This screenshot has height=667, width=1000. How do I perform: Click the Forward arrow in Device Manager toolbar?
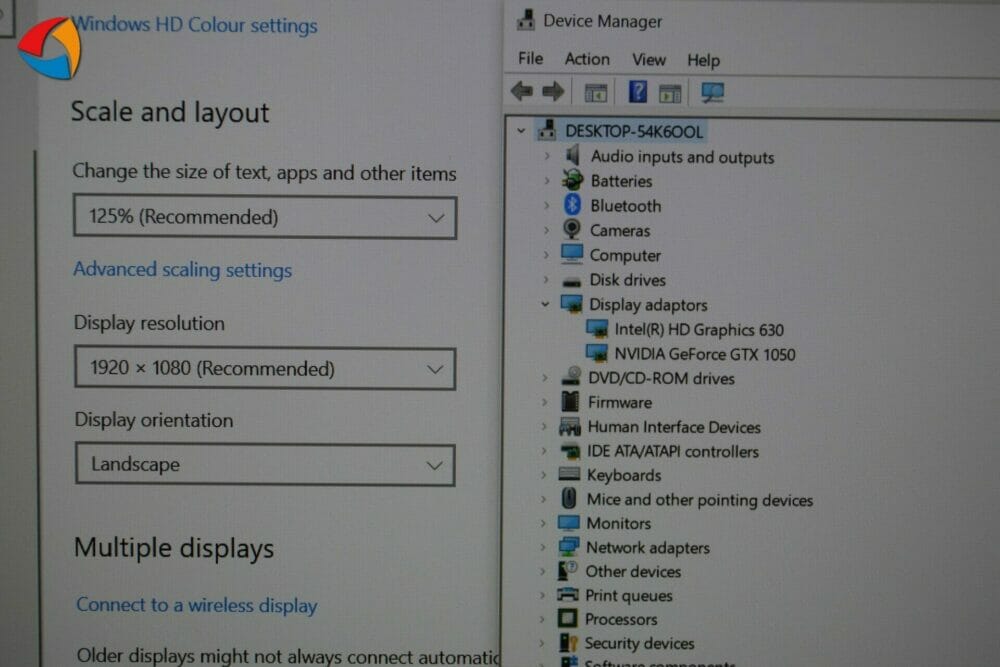click(553, 92)
